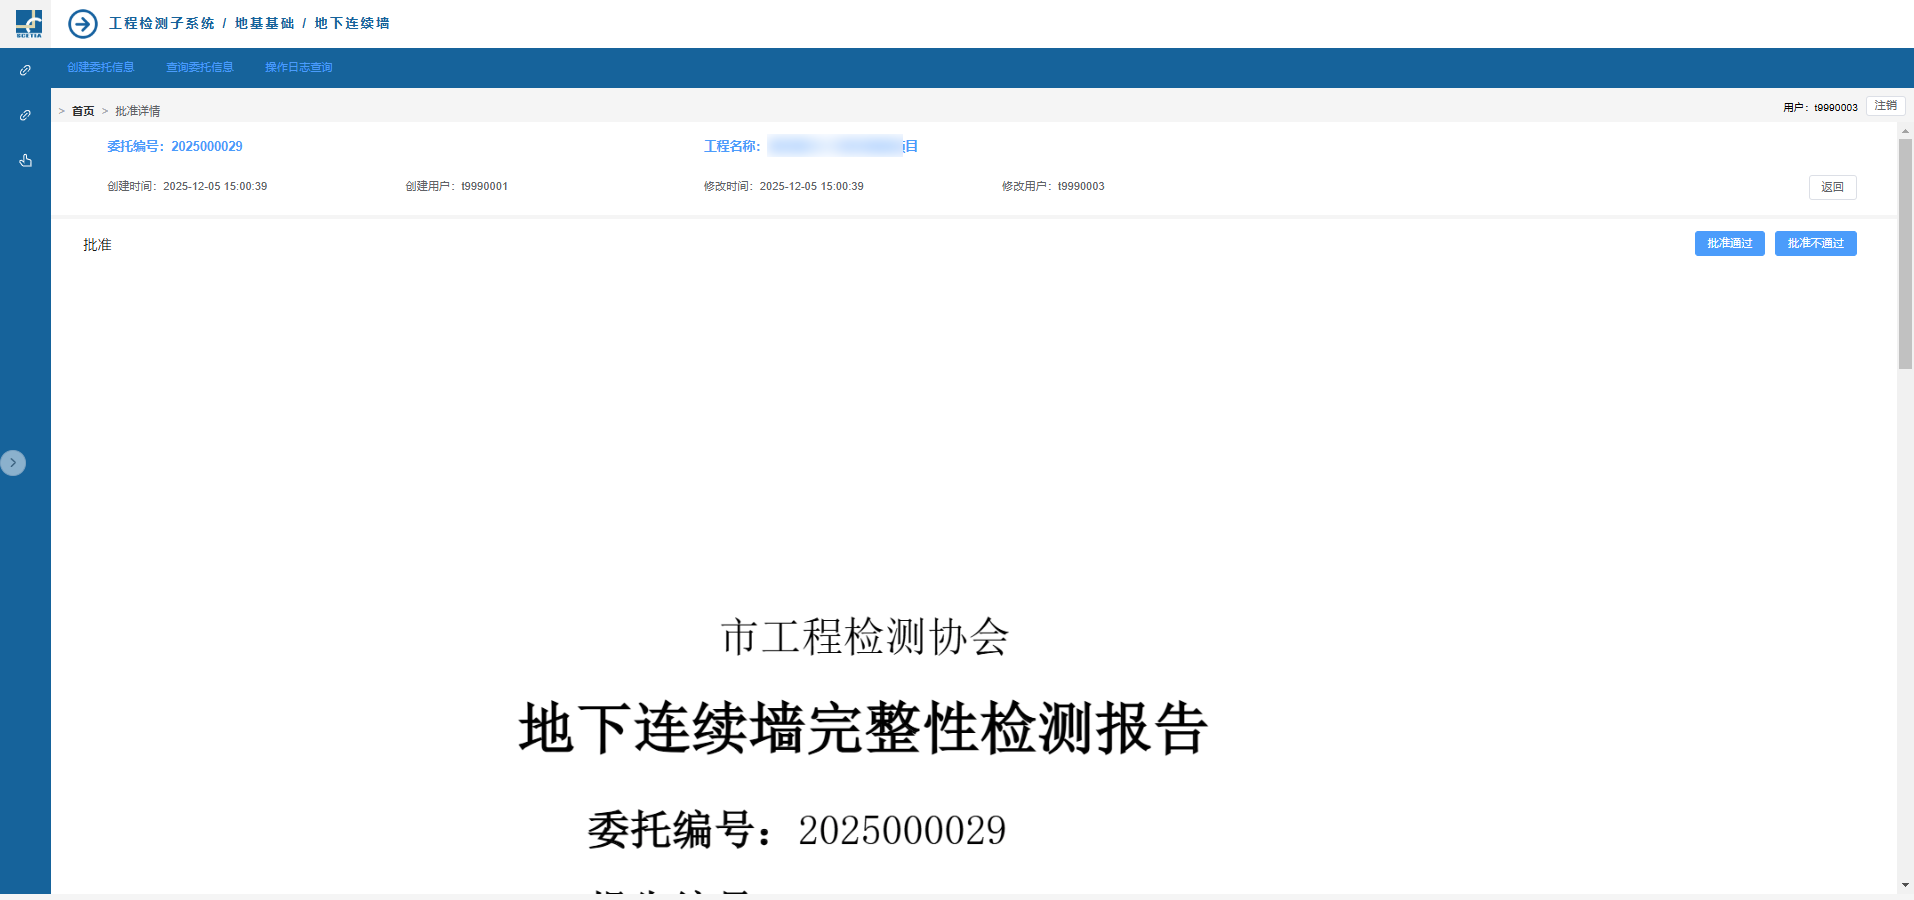The image size is (1914, 900).
Task: Click the 注销 logout button
Action: 1885,106
